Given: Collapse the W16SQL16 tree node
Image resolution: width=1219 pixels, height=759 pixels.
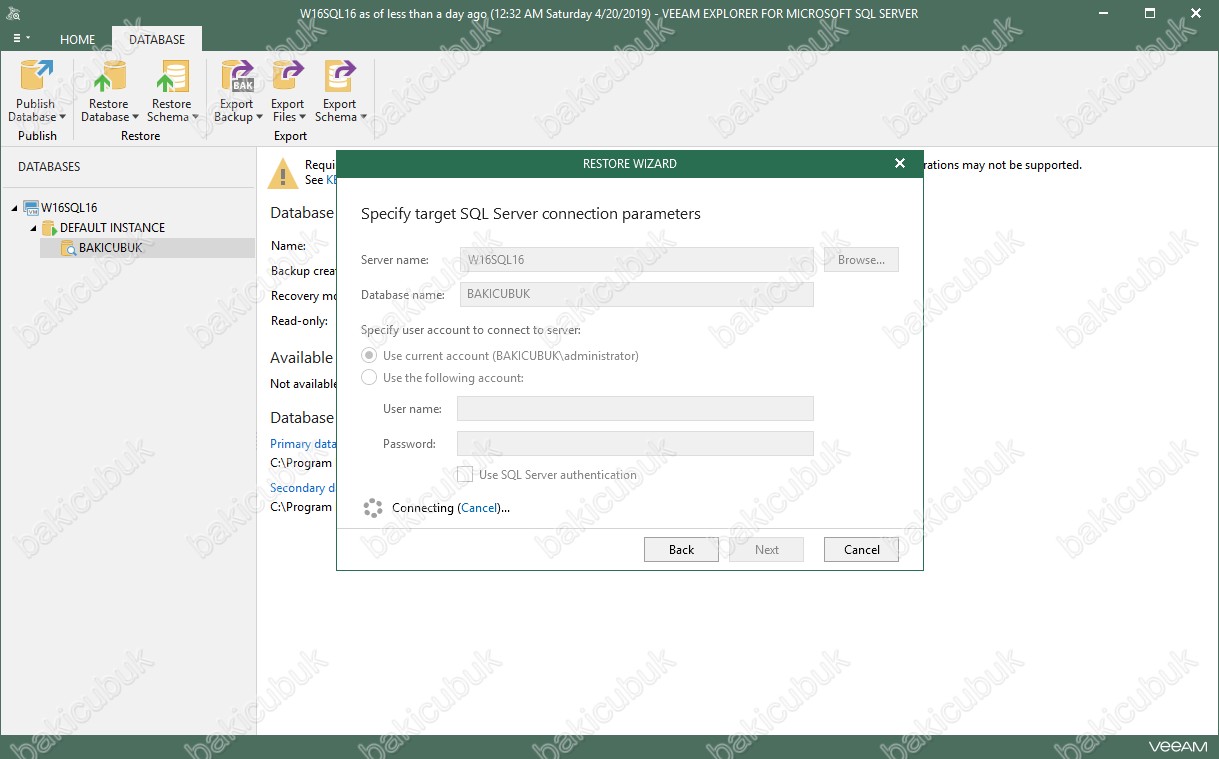Looking at the screenshot, I should click(x=15, y=208).
